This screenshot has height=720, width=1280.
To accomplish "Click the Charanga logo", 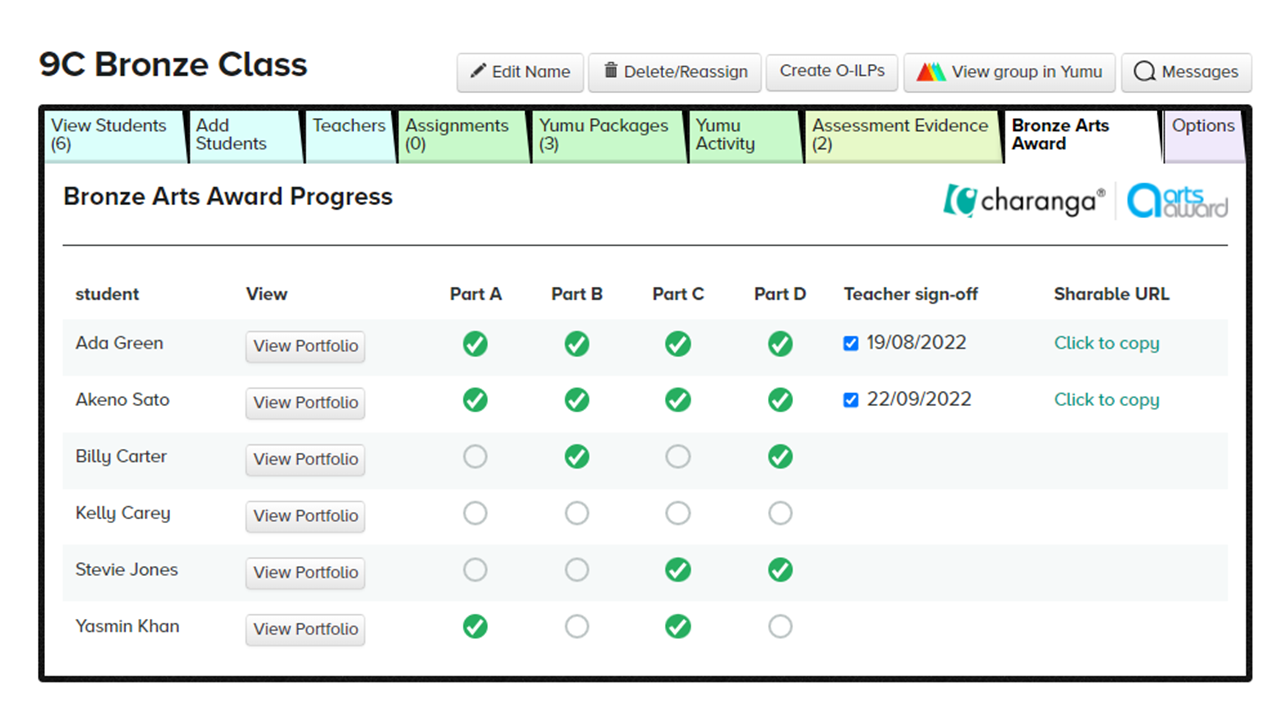I will tap(1023, 201).
